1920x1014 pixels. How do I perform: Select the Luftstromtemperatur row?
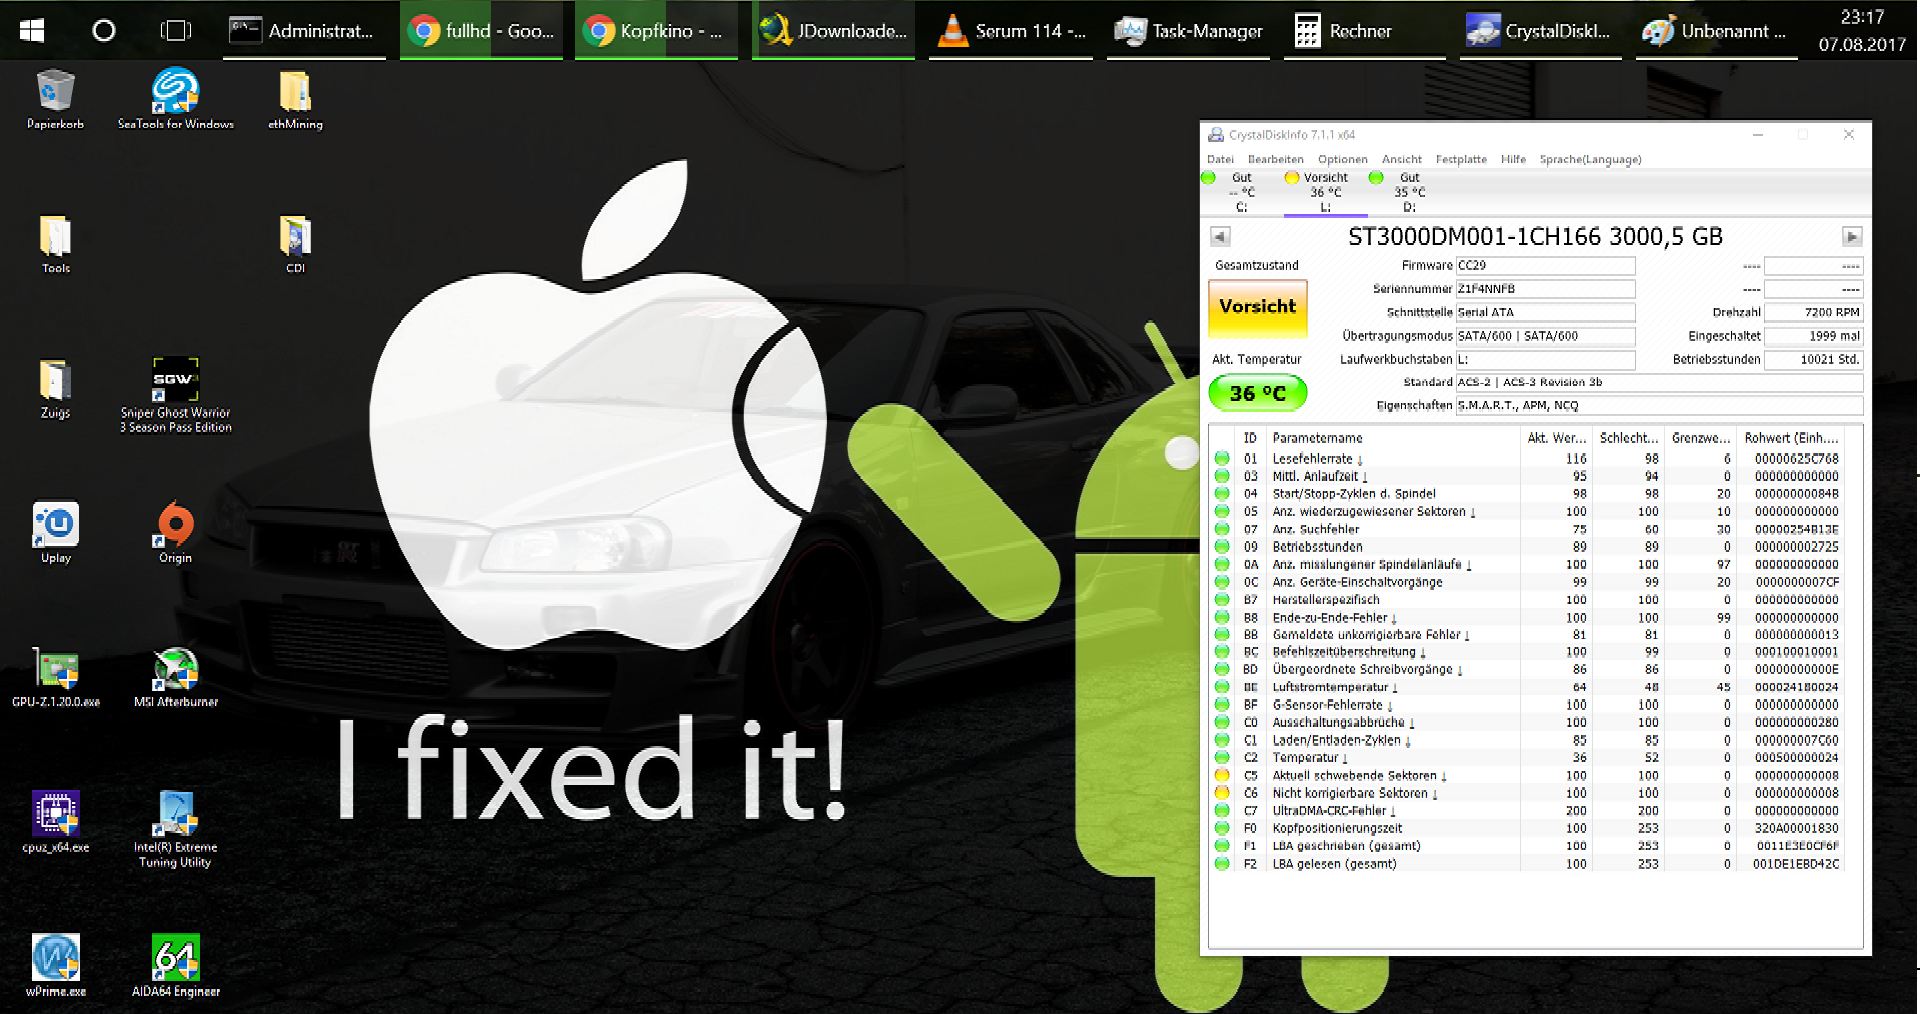pyautogui.click(x=1527, y=688)
